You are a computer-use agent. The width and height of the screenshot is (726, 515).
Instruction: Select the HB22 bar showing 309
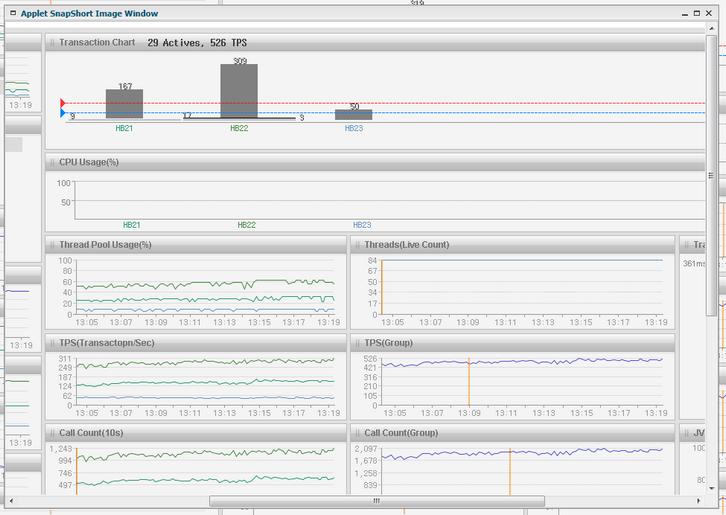pyautogui.click(x=239, y=92)
